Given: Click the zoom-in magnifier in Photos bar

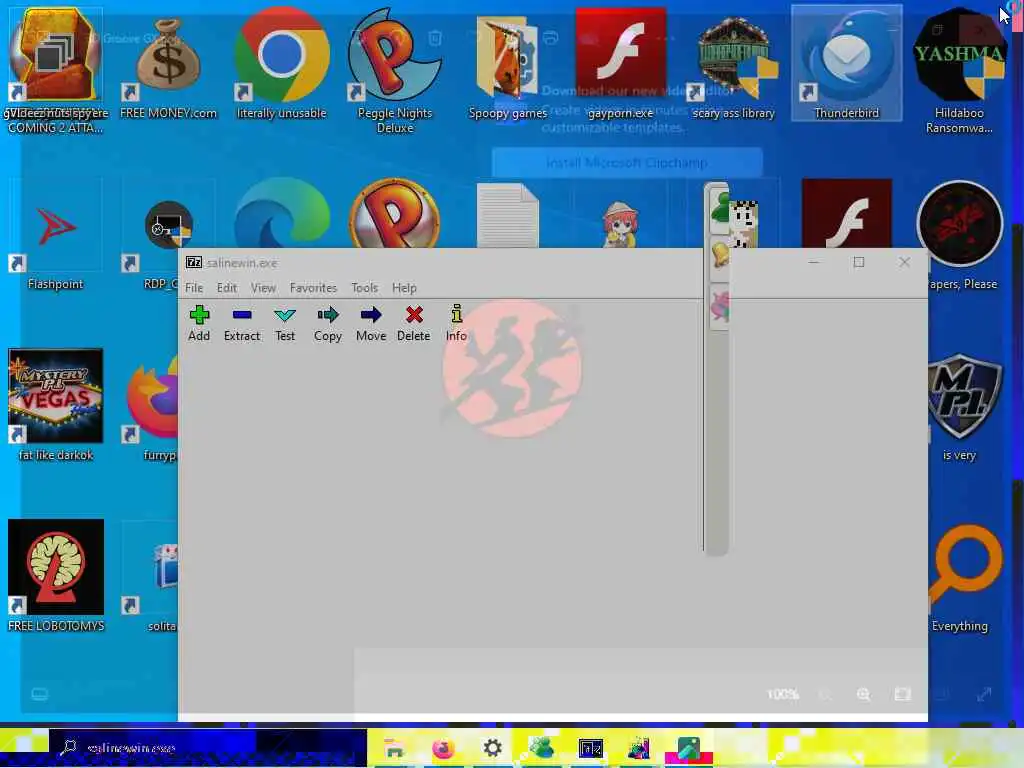Looking at the screenshot, I should coord(863,694).
